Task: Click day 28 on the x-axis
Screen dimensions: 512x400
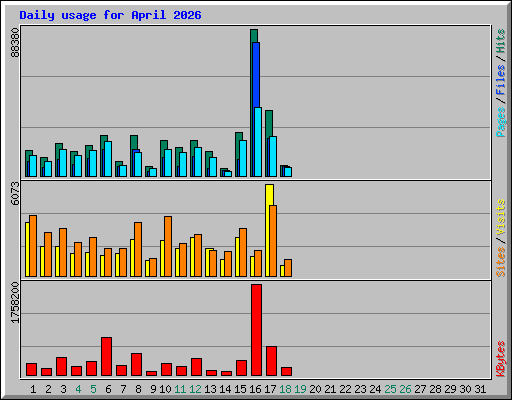Action: (x=435, y=389)
